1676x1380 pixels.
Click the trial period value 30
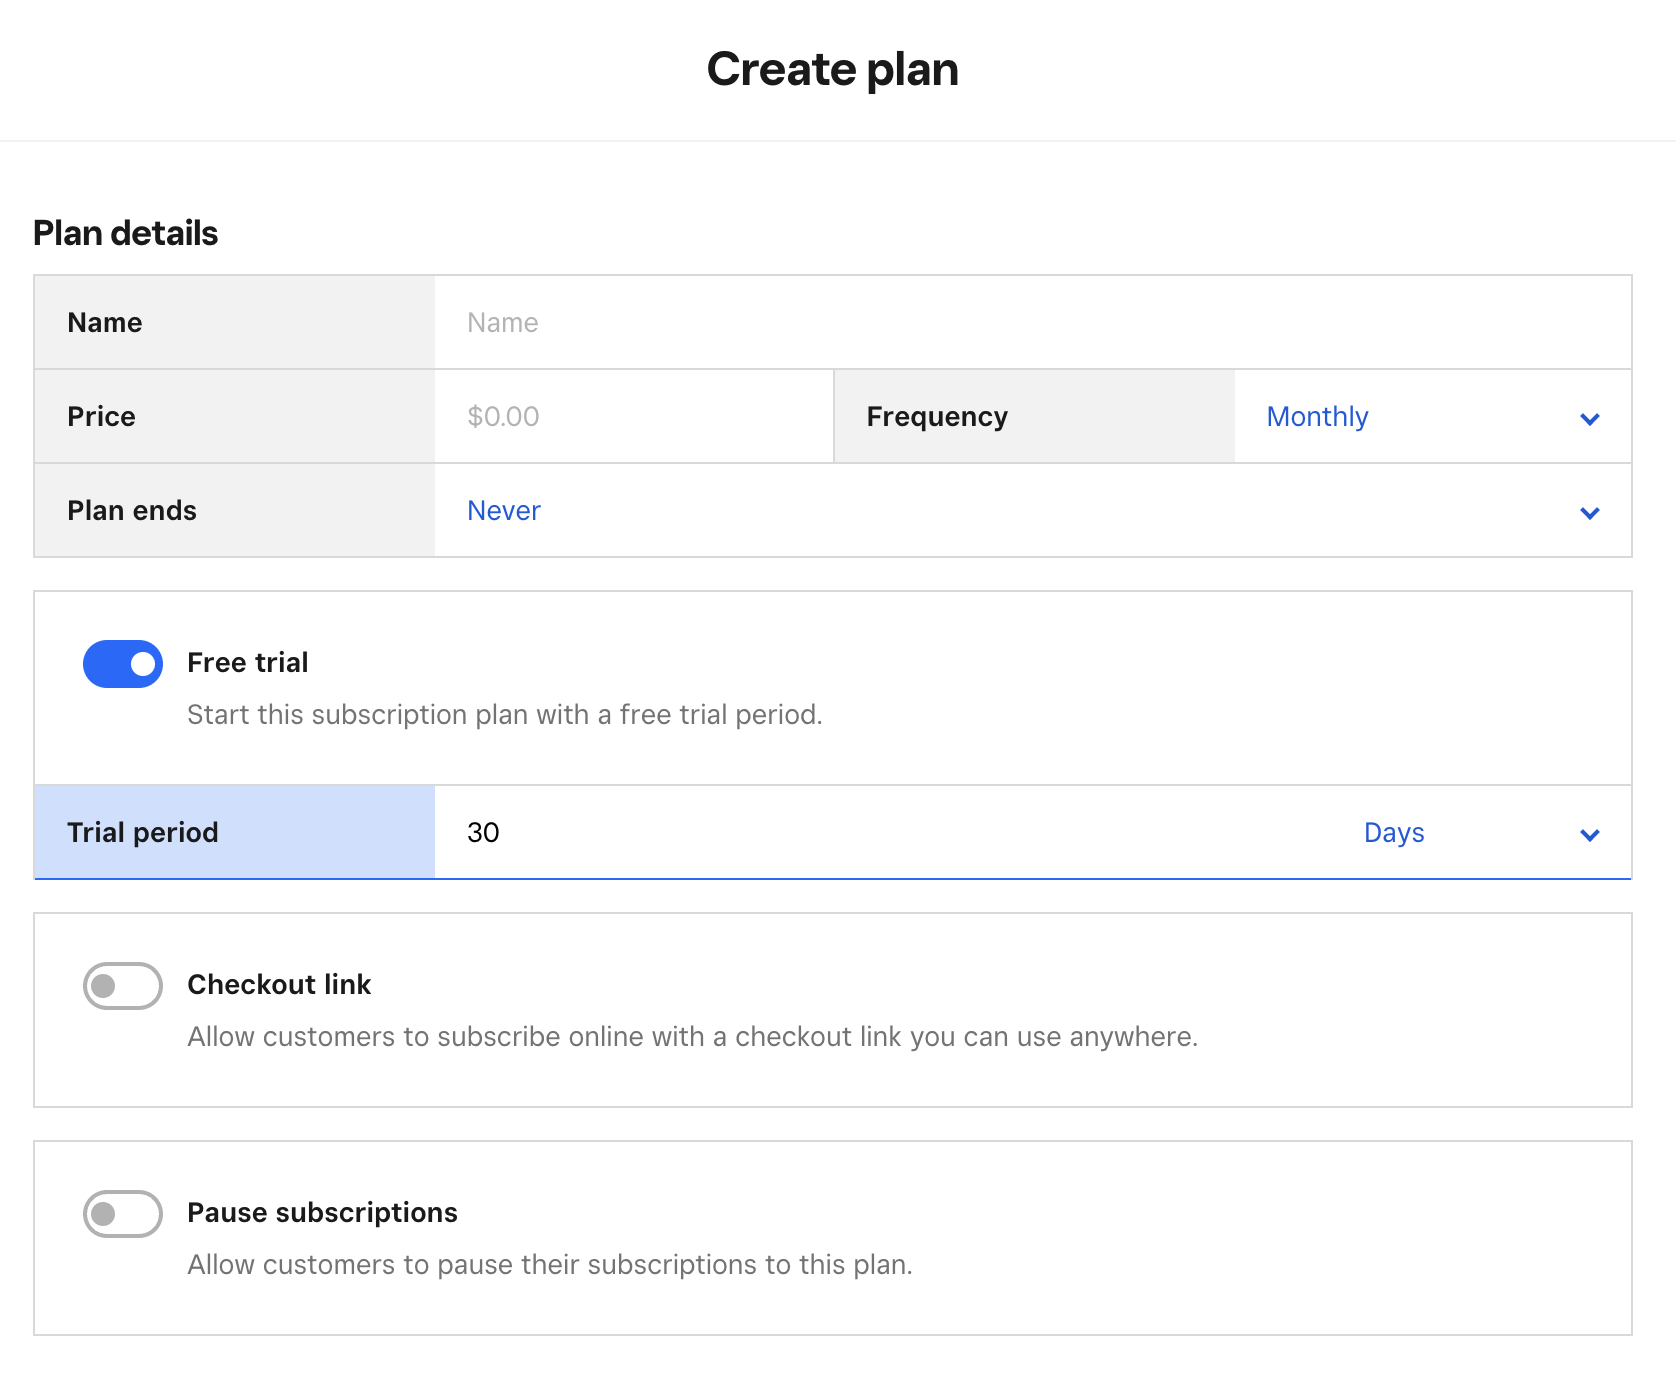coord(484,833)
